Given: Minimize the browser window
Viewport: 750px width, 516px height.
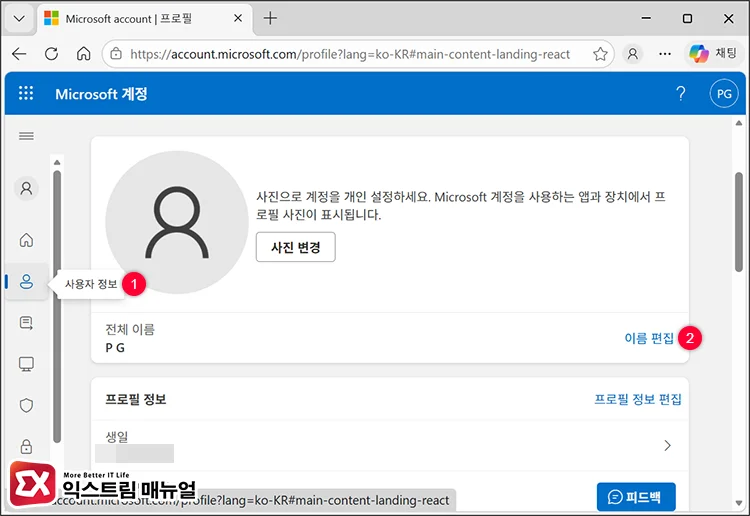Looking at the screenshot, I should click(646, 18).
